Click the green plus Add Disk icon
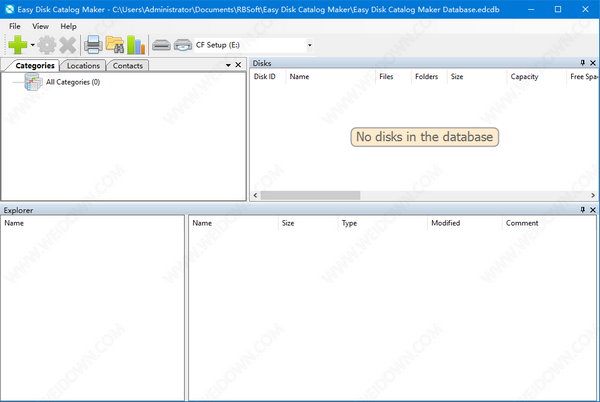 click(x=18, y=45)
